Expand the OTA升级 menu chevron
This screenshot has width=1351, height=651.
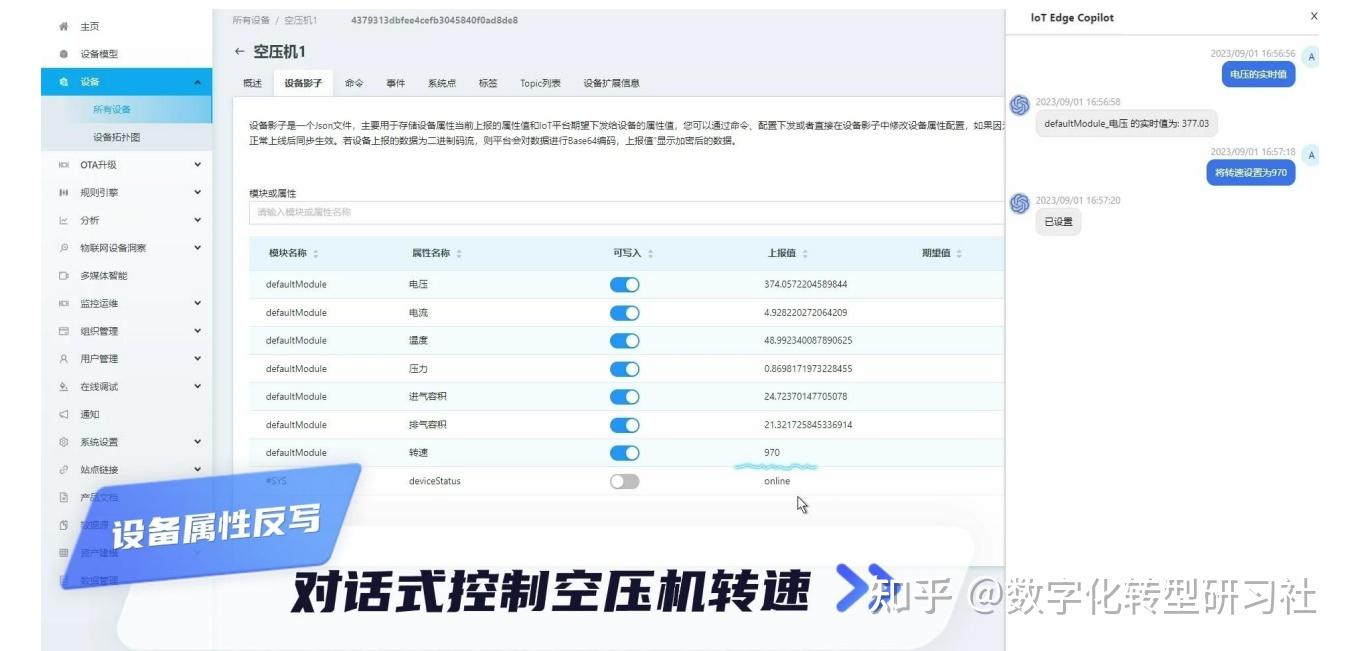click(x=198, y=165)
